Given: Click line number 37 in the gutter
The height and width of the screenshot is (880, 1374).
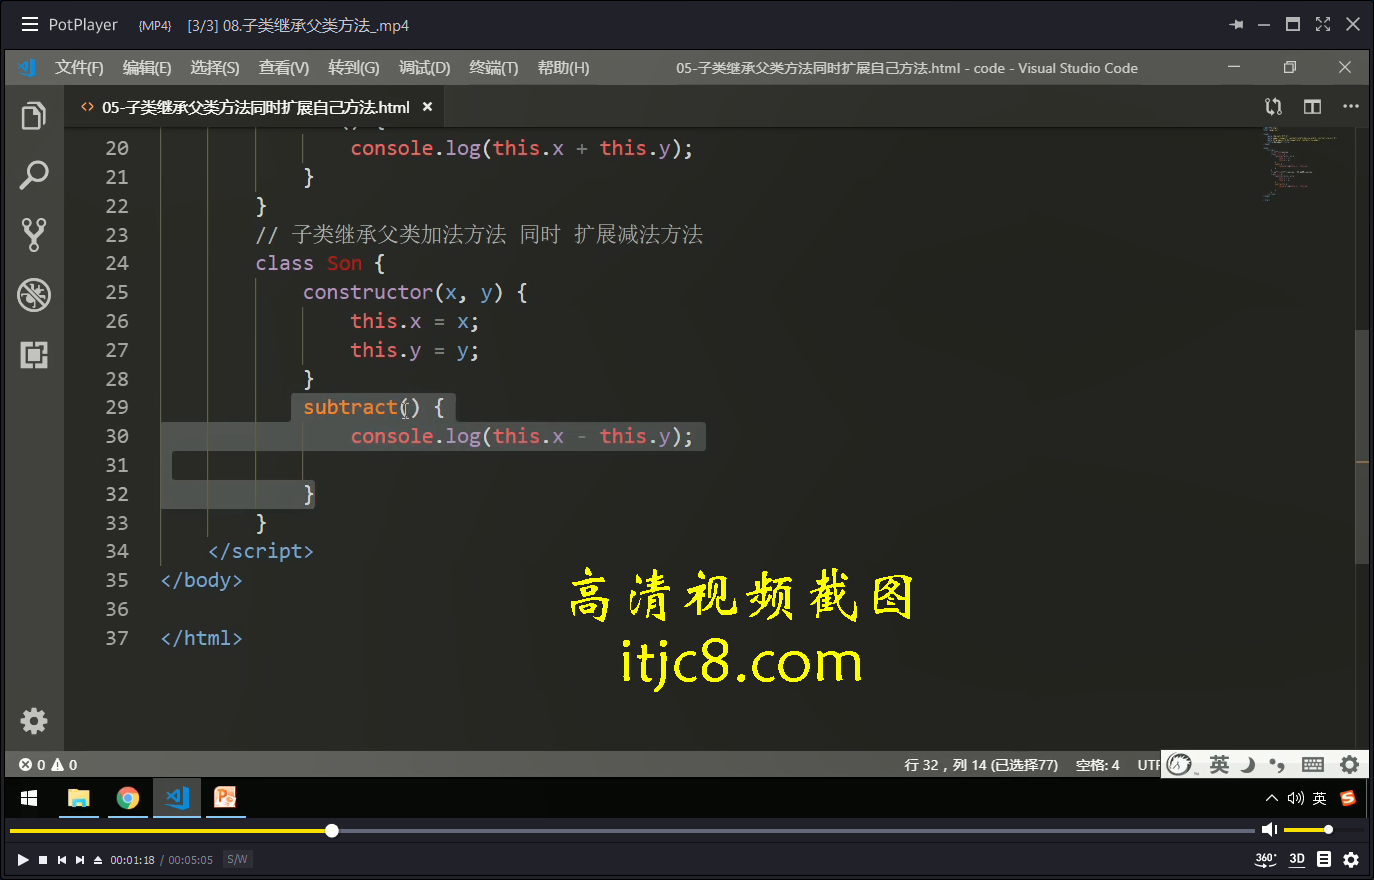Looking at the screenshot, I should click(117, 638).
